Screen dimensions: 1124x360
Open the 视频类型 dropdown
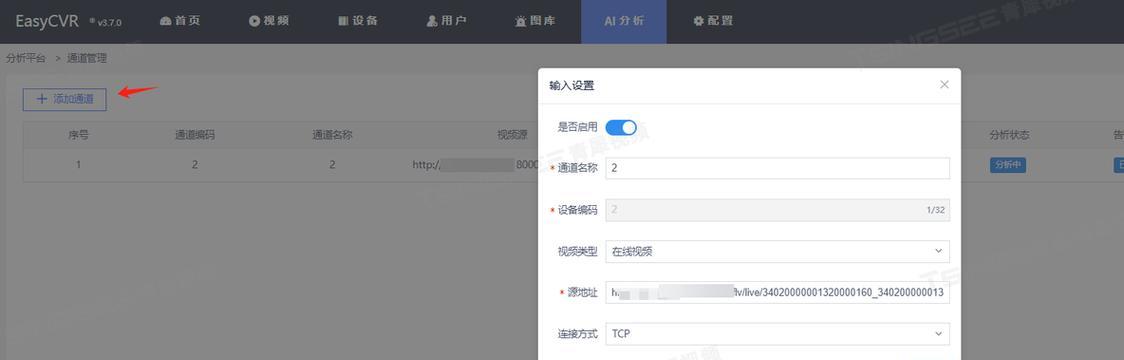(x=778, y=251)
